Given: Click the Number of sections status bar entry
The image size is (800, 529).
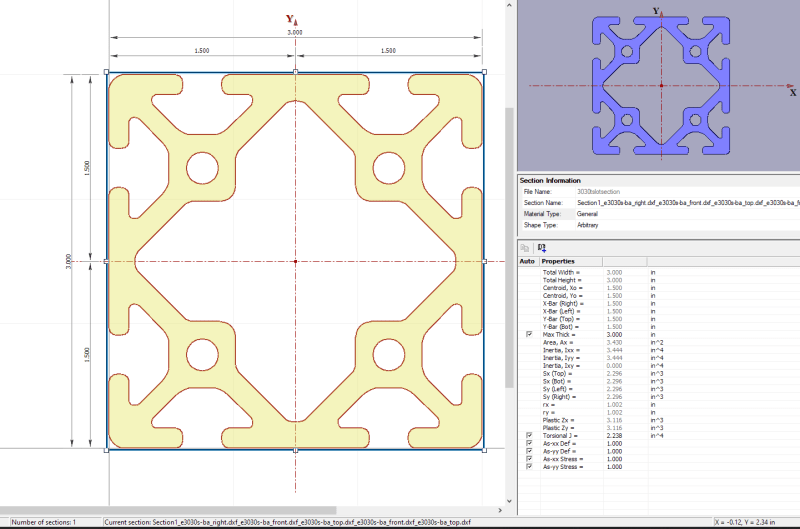Looking at the screenshot, I should pyautogui.click(x=44, y=522).
